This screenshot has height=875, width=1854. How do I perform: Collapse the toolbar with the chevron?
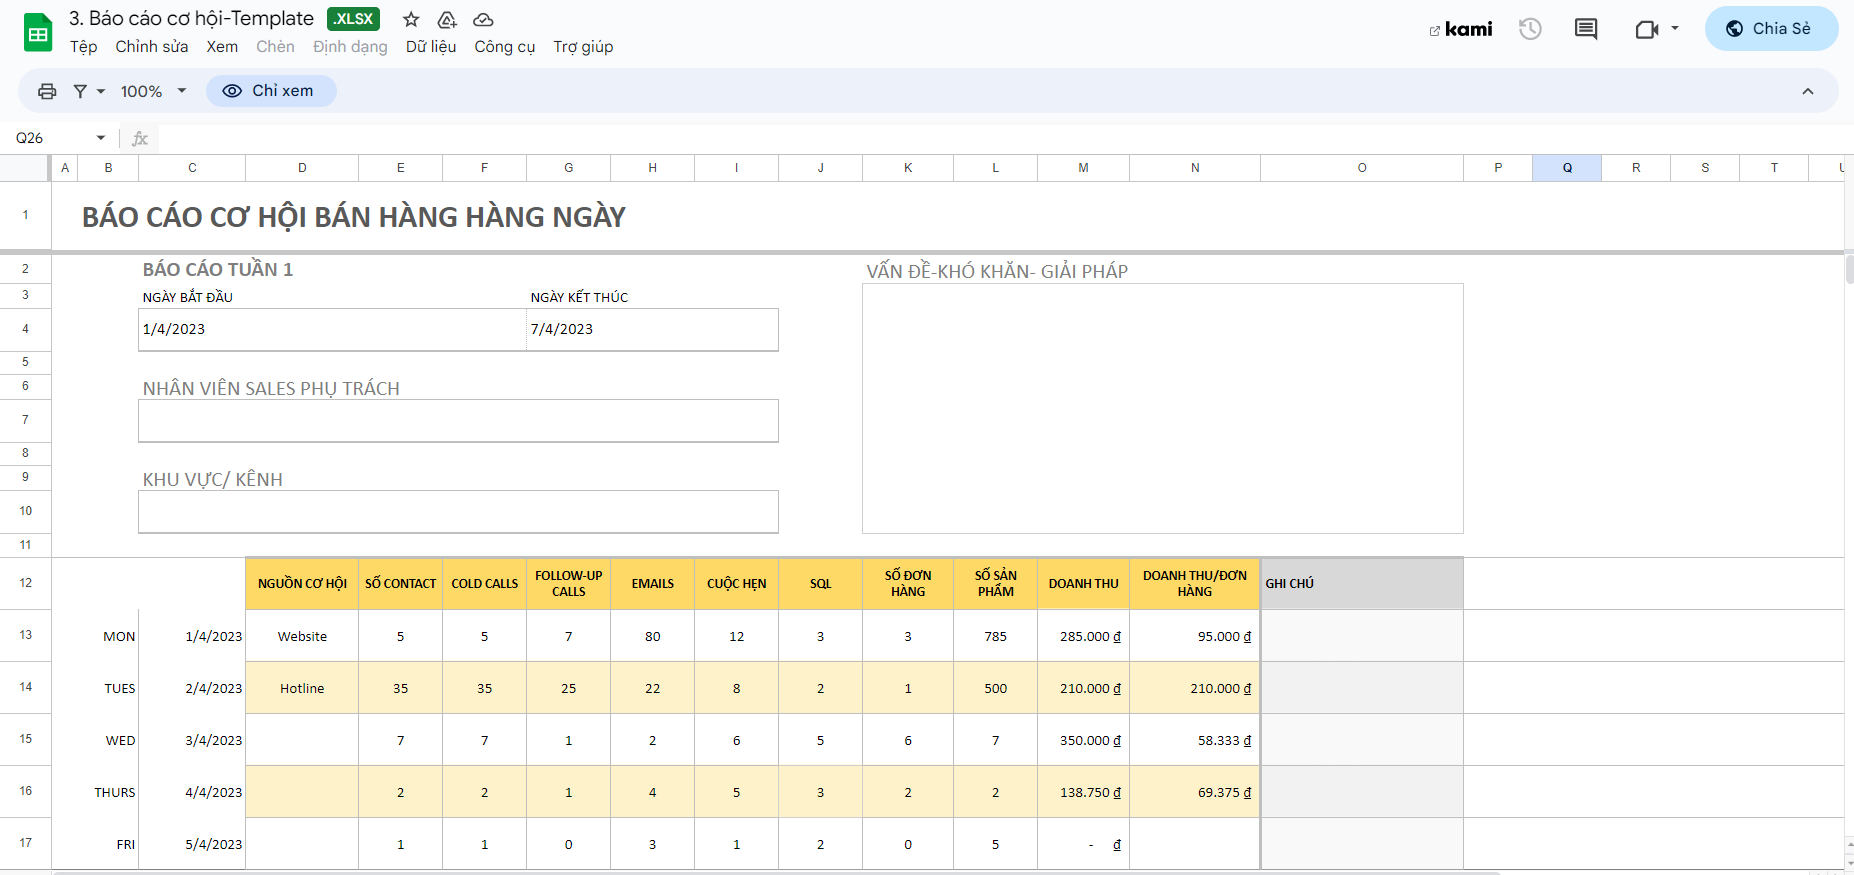point(1808,91)
